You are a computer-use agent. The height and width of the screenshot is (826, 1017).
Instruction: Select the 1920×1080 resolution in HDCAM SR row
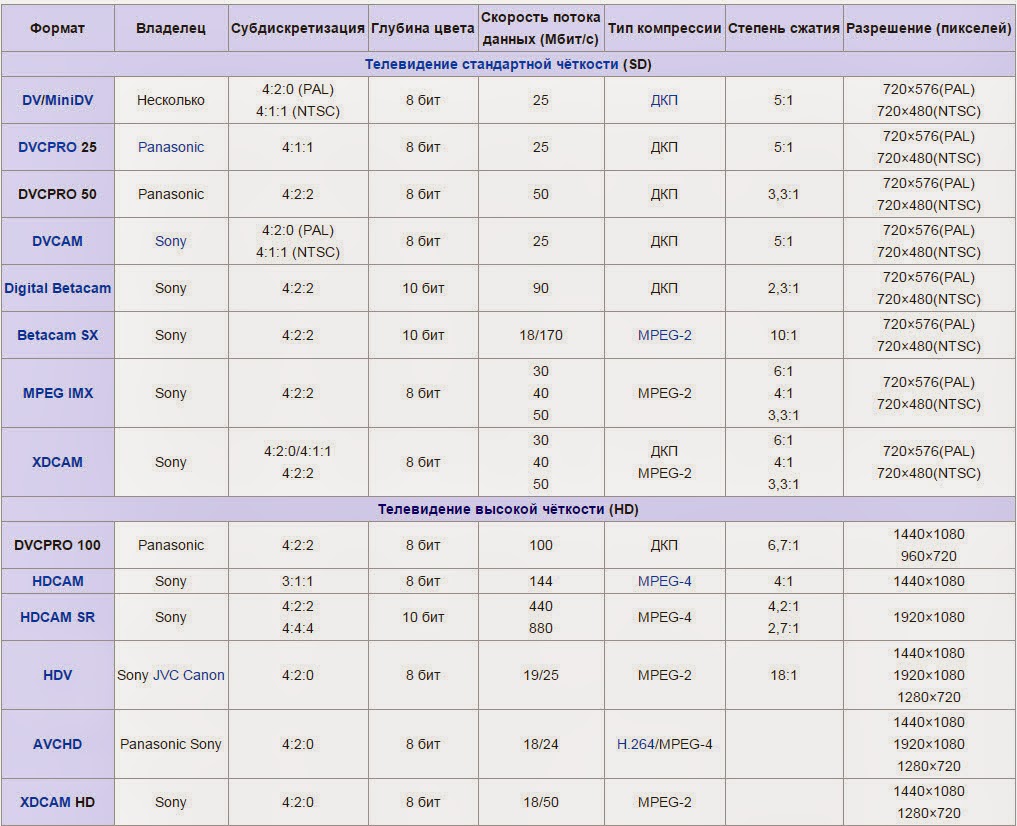929,617
